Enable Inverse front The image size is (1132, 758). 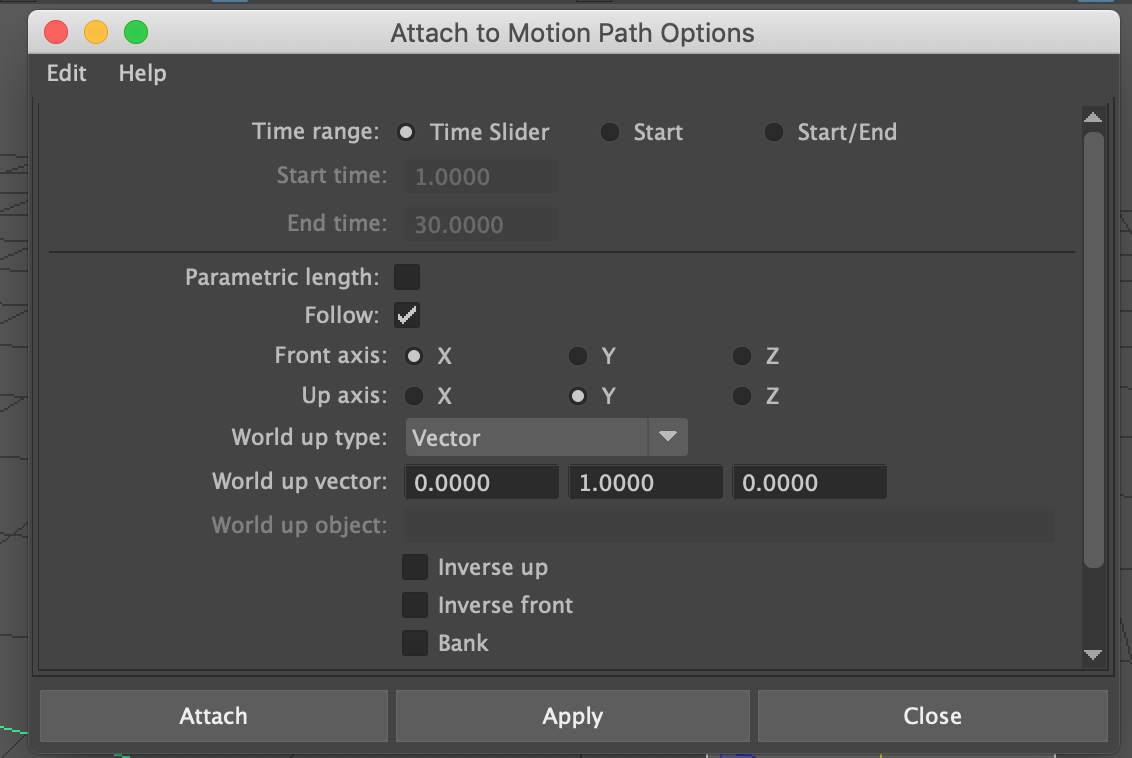click(415, 605)
